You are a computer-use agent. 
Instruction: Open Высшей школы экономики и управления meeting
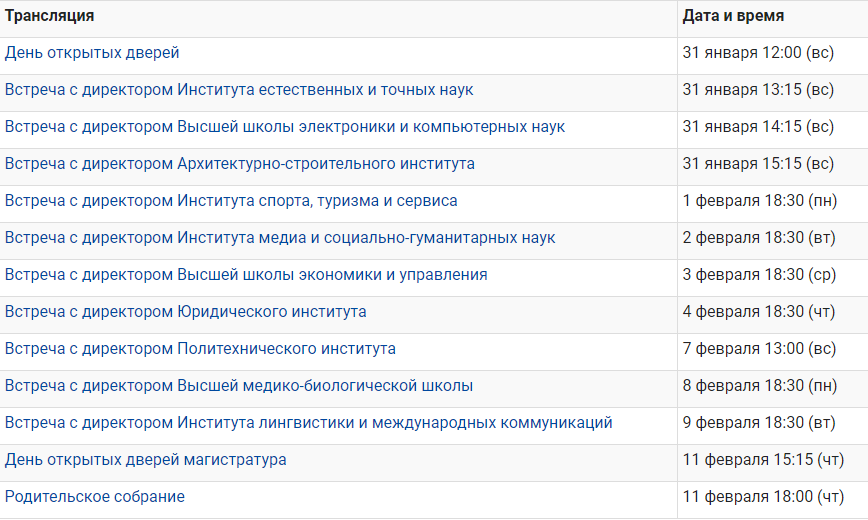pyautogui.click(x=246, y=275)
